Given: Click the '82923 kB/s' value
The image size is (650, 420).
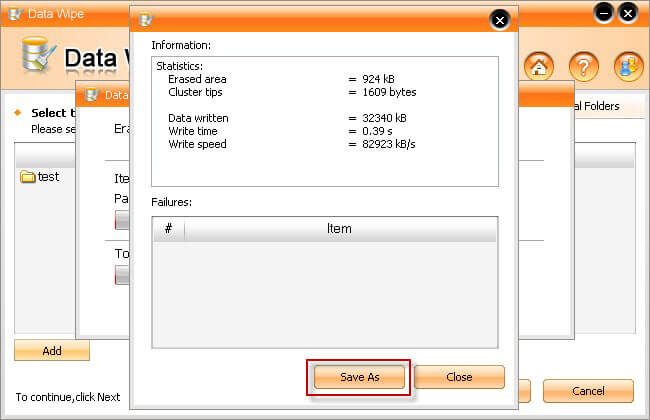Looking at the screenshot, I should click(x=389, y=144).
